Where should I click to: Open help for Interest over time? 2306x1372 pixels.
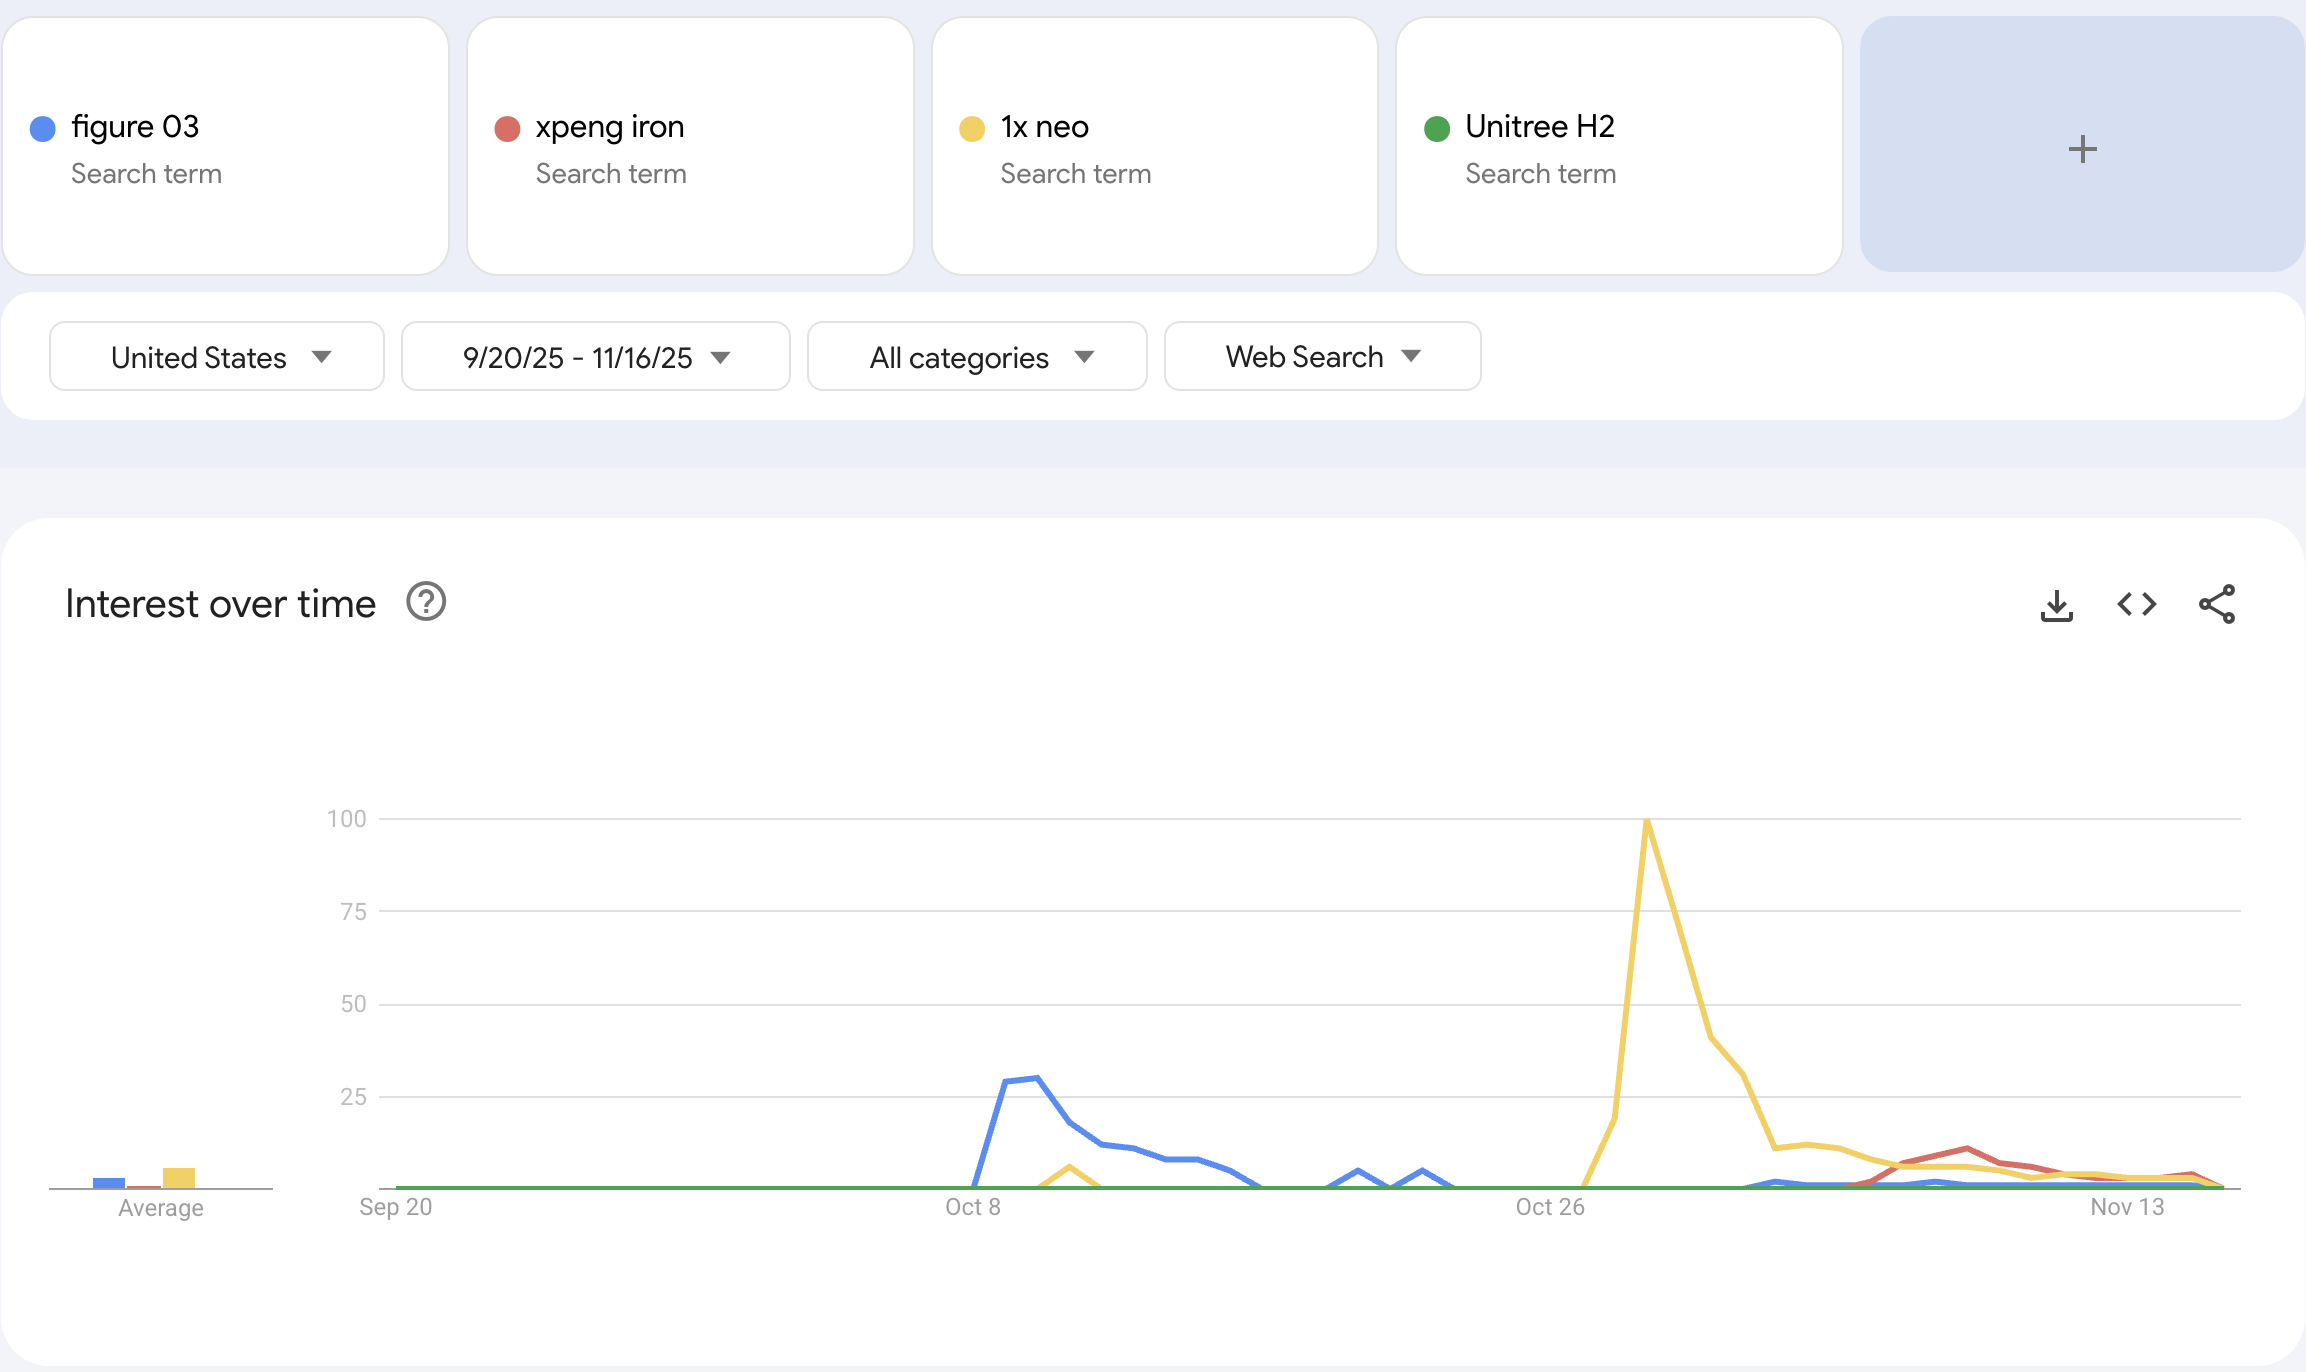click(x=426, y=602)
